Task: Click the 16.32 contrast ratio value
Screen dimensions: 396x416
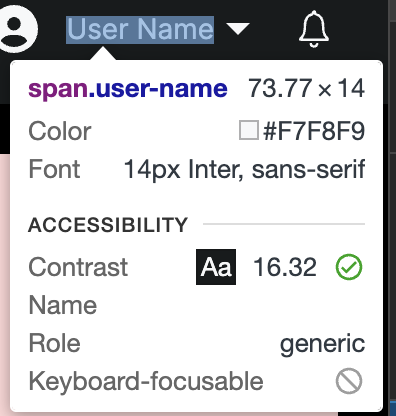Action: (285, 267)
